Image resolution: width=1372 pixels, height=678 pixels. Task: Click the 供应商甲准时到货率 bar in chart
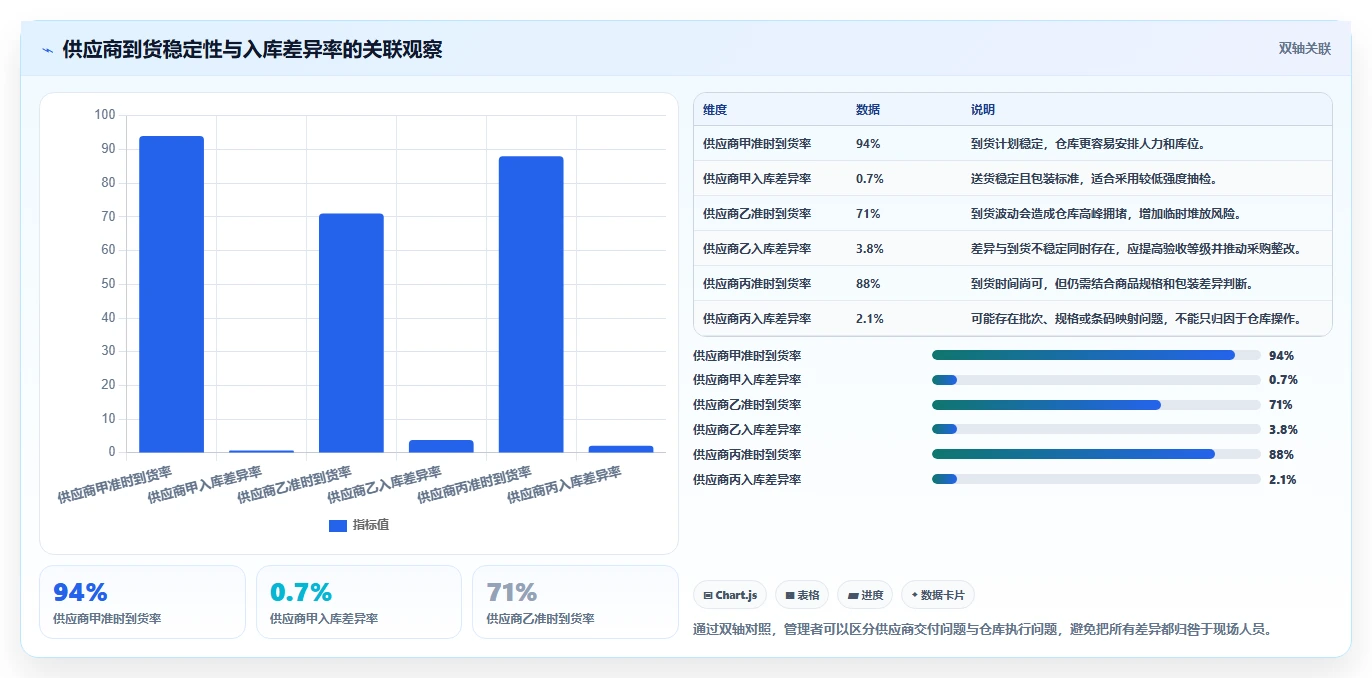pos(171,294)
